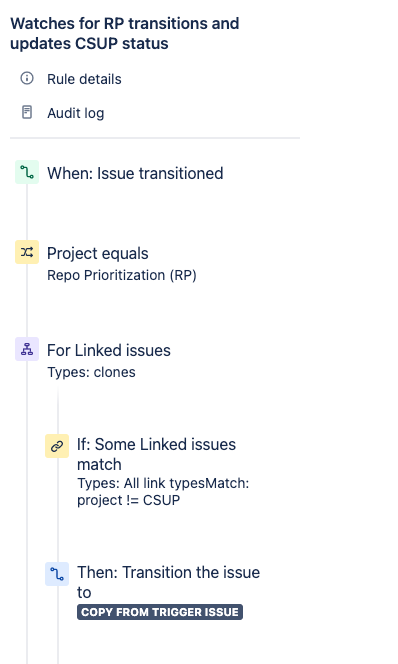Select the purple Linked issues branch icon

pyautogui.click(x=27, y=349)
